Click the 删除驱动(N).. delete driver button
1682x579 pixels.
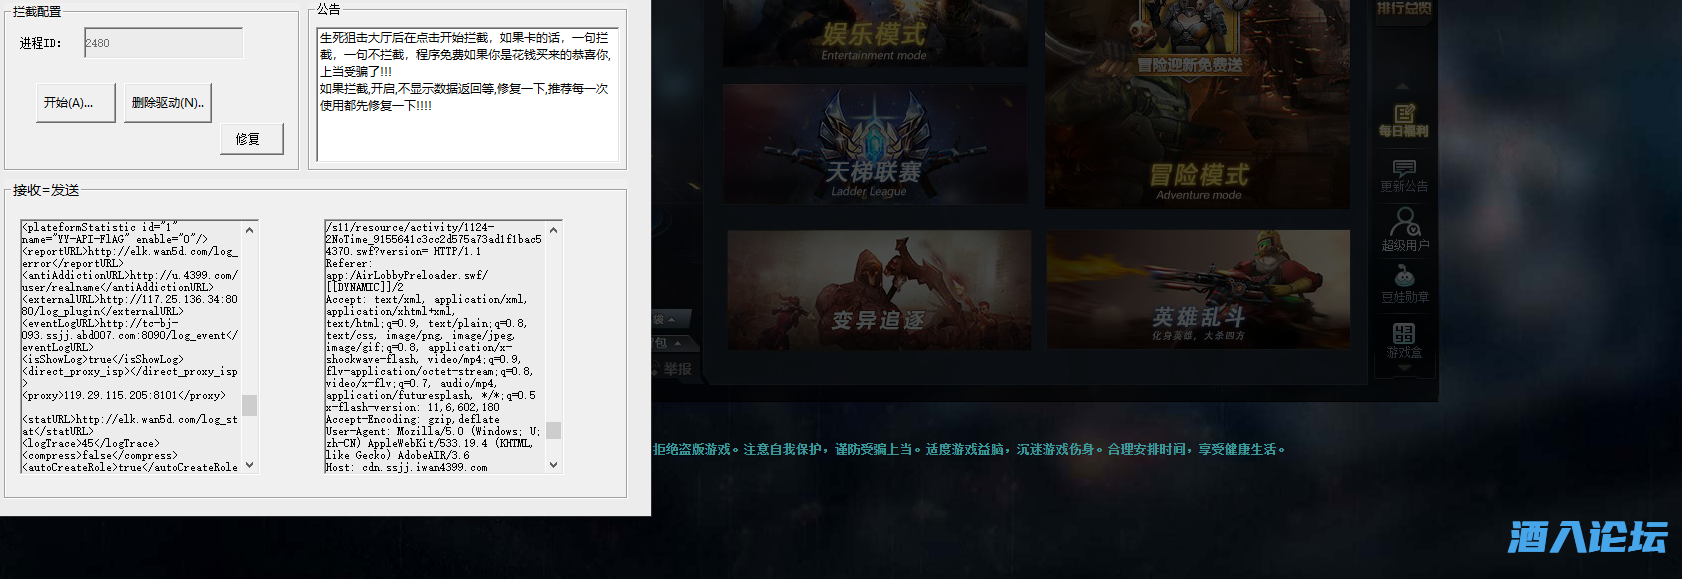pyautogui.click(x=167, y=103)
